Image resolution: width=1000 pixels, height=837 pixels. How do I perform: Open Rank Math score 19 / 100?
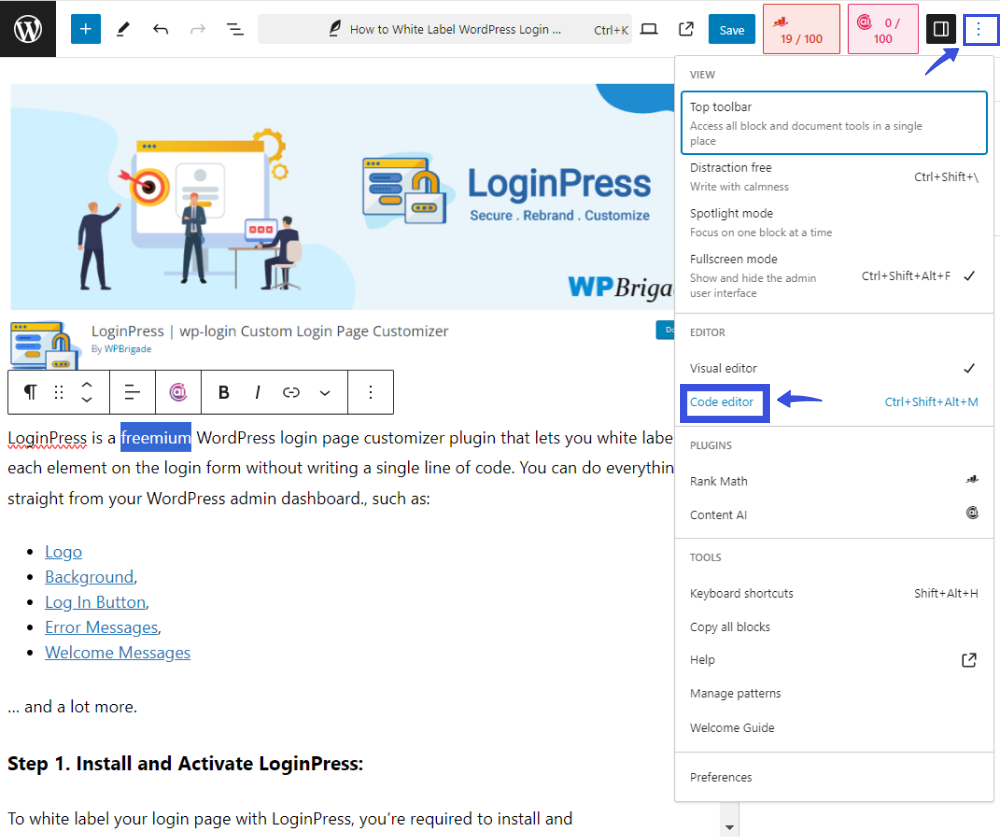coord(801,29)
